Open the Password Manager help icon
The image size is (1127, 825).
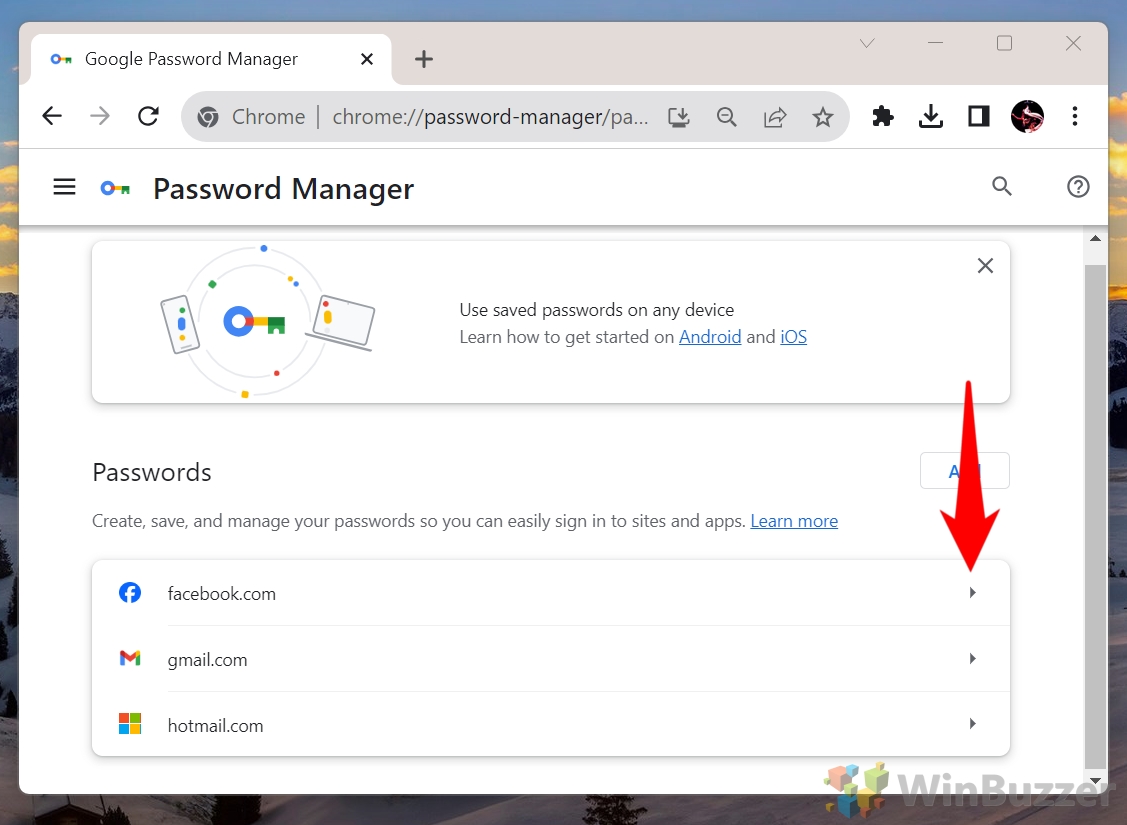click(x=1078, y=187)
